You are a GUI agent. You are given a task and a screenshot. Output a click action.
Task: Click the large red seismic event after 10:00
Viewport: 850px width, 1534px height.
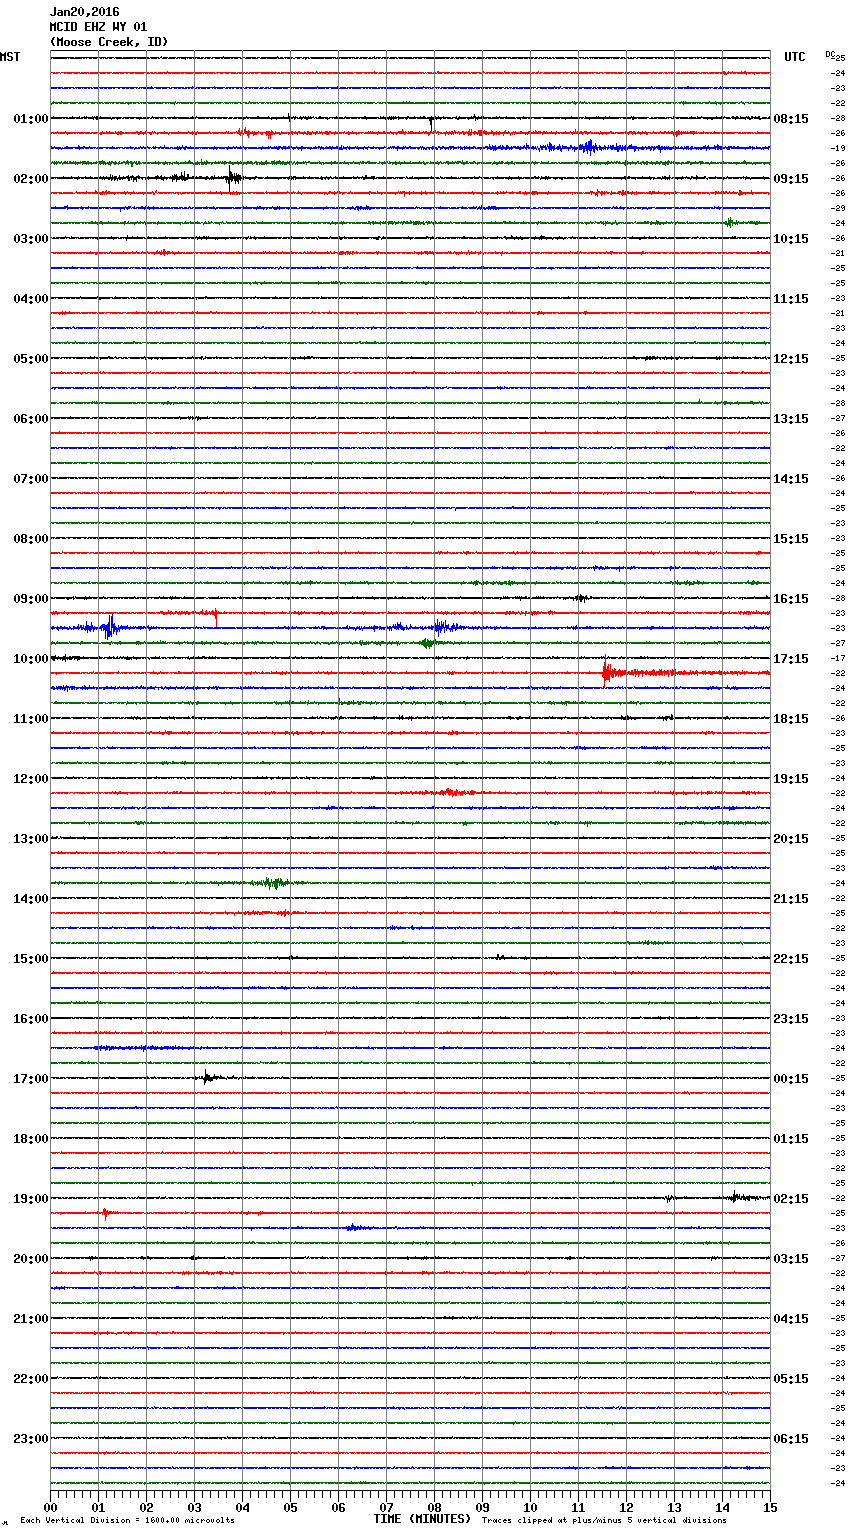click(608, 672)
